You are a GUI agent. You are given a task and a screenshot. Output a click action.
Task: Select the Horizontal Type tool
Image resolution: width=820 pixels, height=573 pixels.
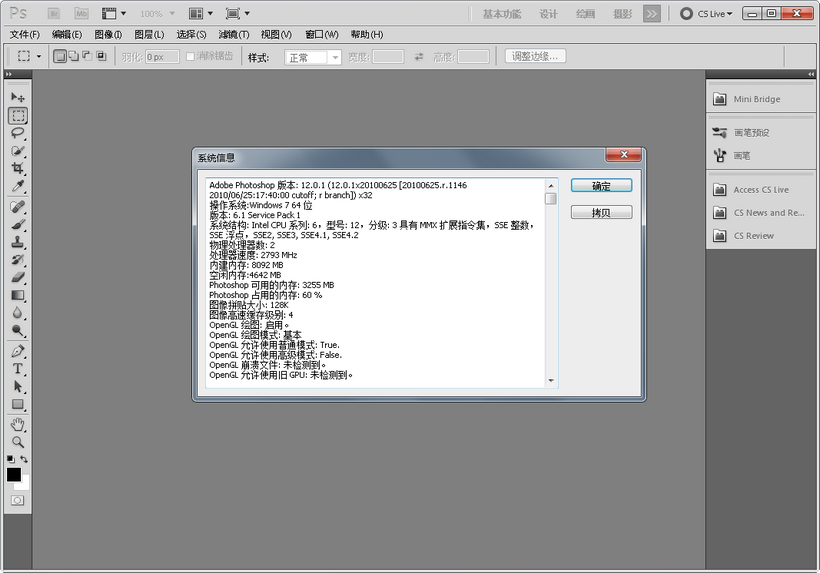click(x=17, y=369)
